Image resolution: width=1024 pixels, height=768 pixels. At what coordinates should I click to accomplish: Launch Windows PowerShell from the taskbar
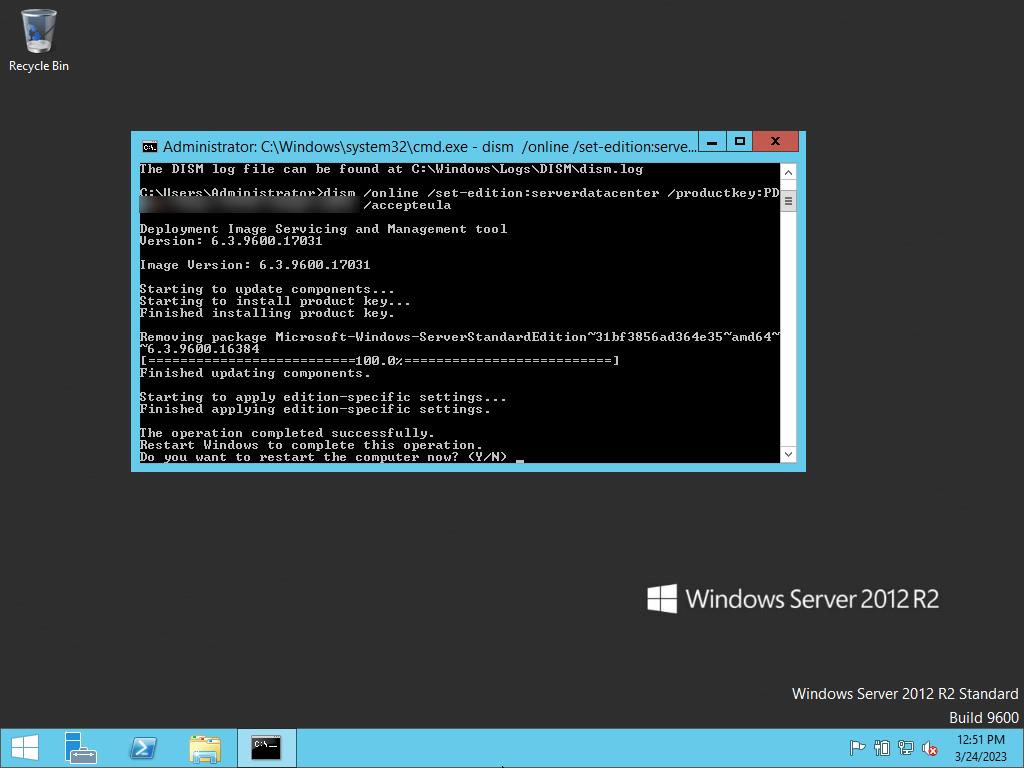tap(143, 748)
